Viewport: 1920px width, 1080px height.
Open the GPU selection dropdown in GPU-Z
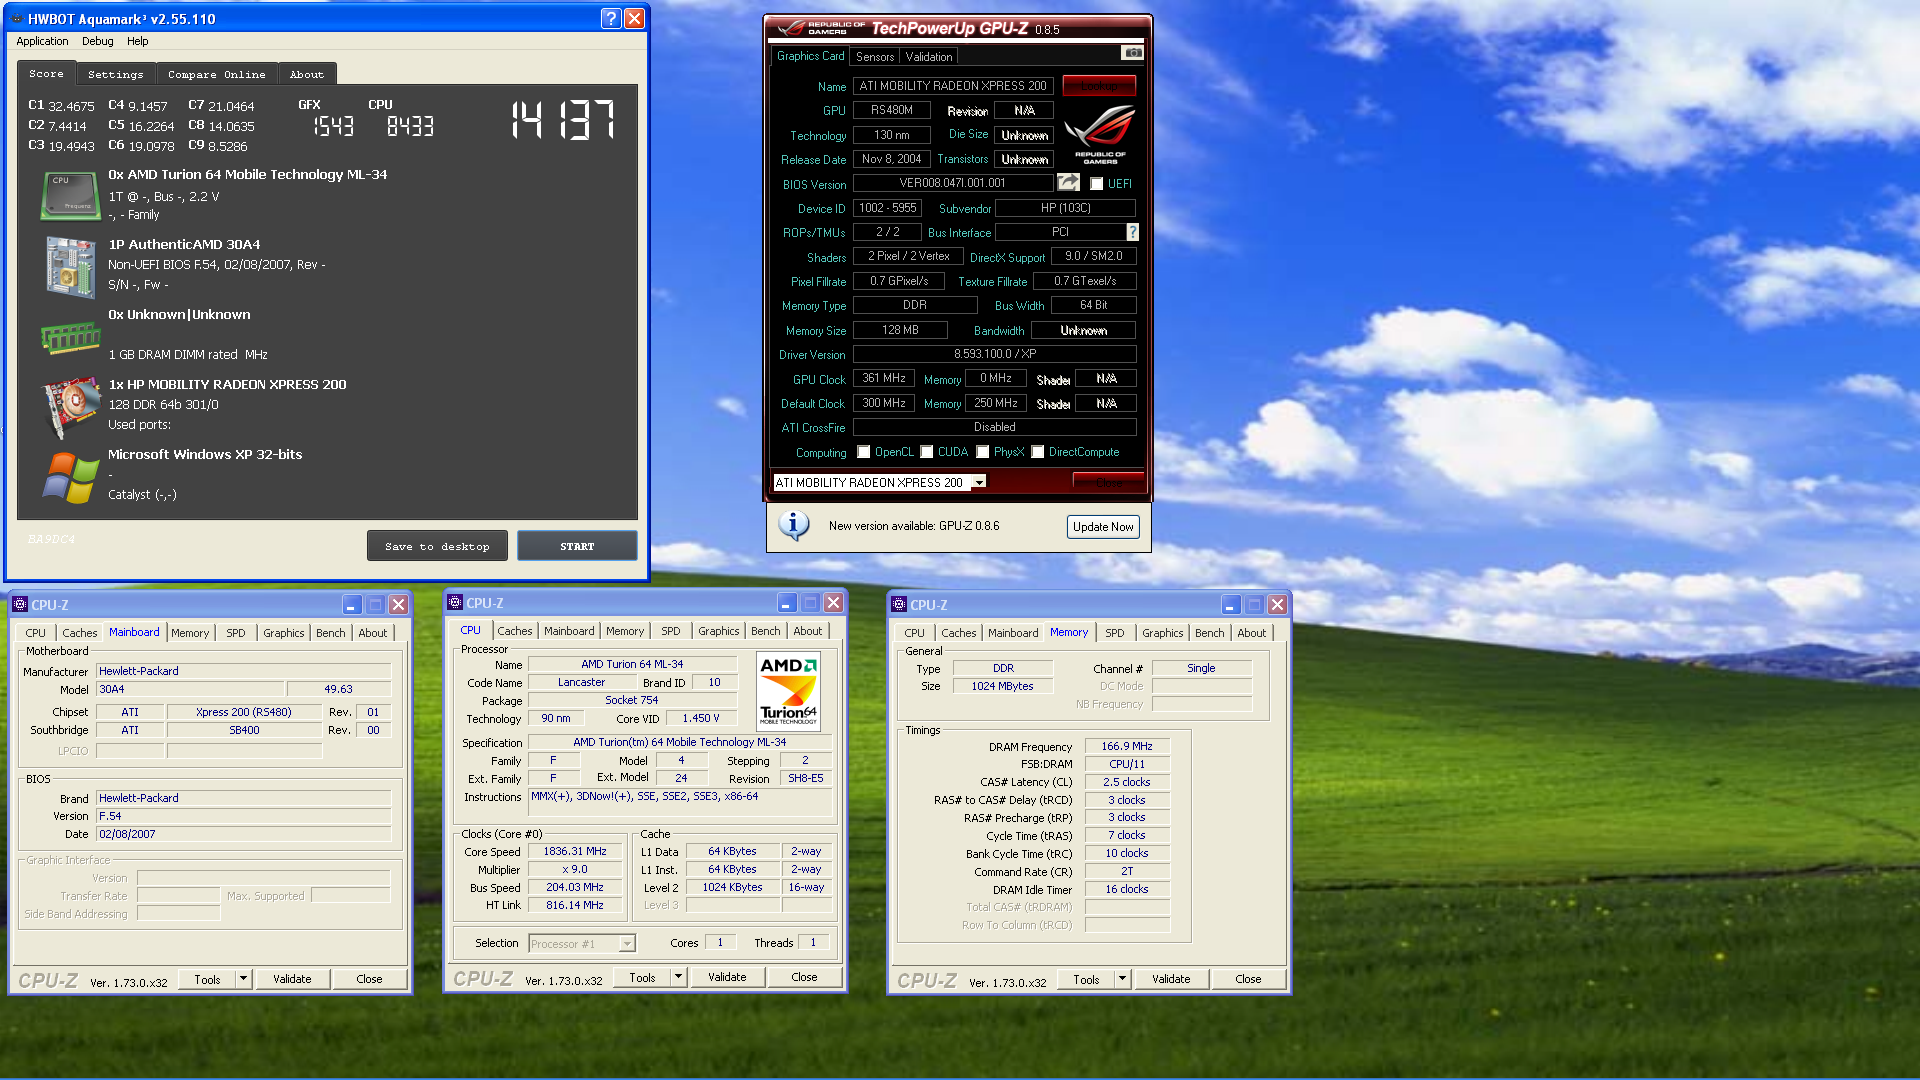[979, 482]
